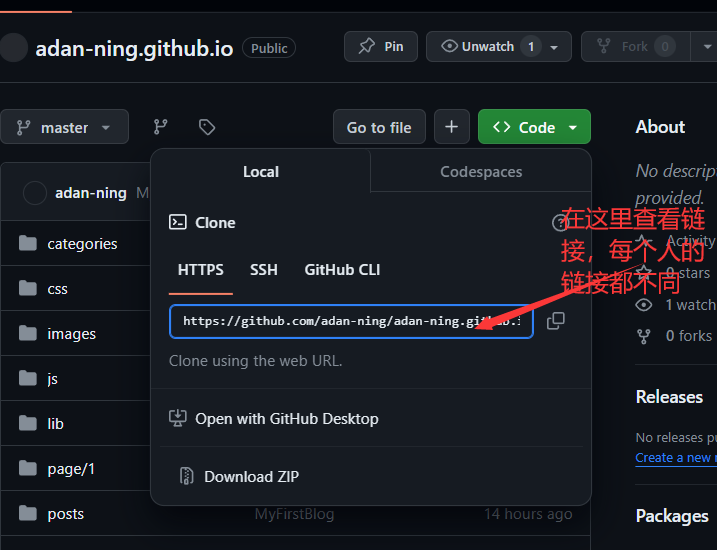The image size is (717, 550).
Task: Copy the clone URL to clipboard
Action: tap(556, 321)
